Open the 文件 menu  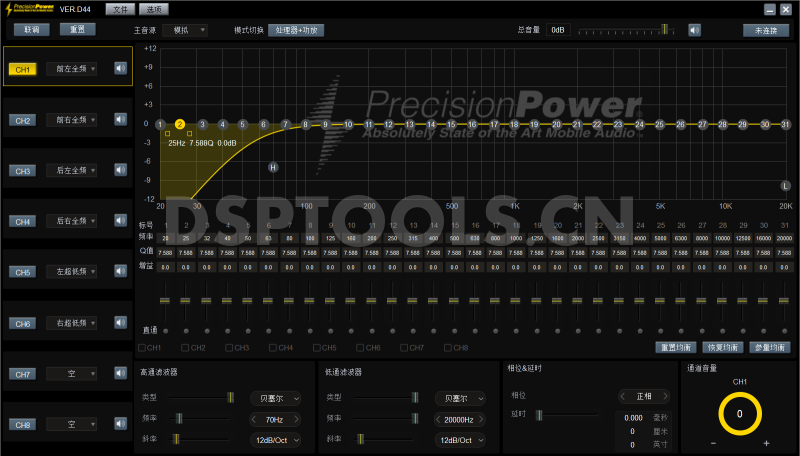point(119,9)
